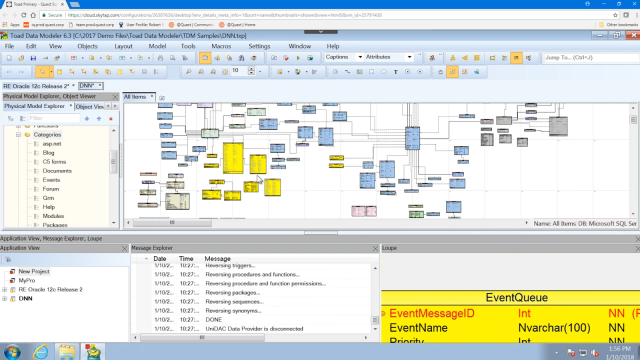640x360 pixels.
Task: Click the Undo arrow icon
Action: pos(9,72)
